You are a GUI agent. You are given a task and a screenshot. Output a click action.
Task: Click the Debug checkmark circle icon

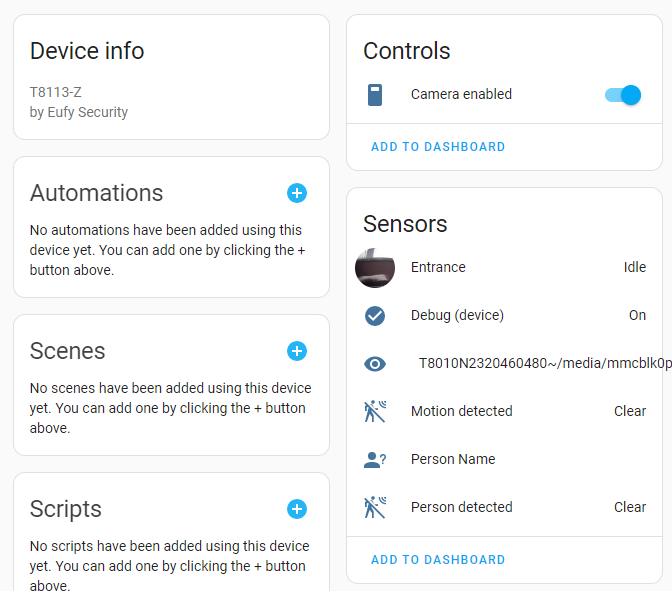(x=375, y=315)
